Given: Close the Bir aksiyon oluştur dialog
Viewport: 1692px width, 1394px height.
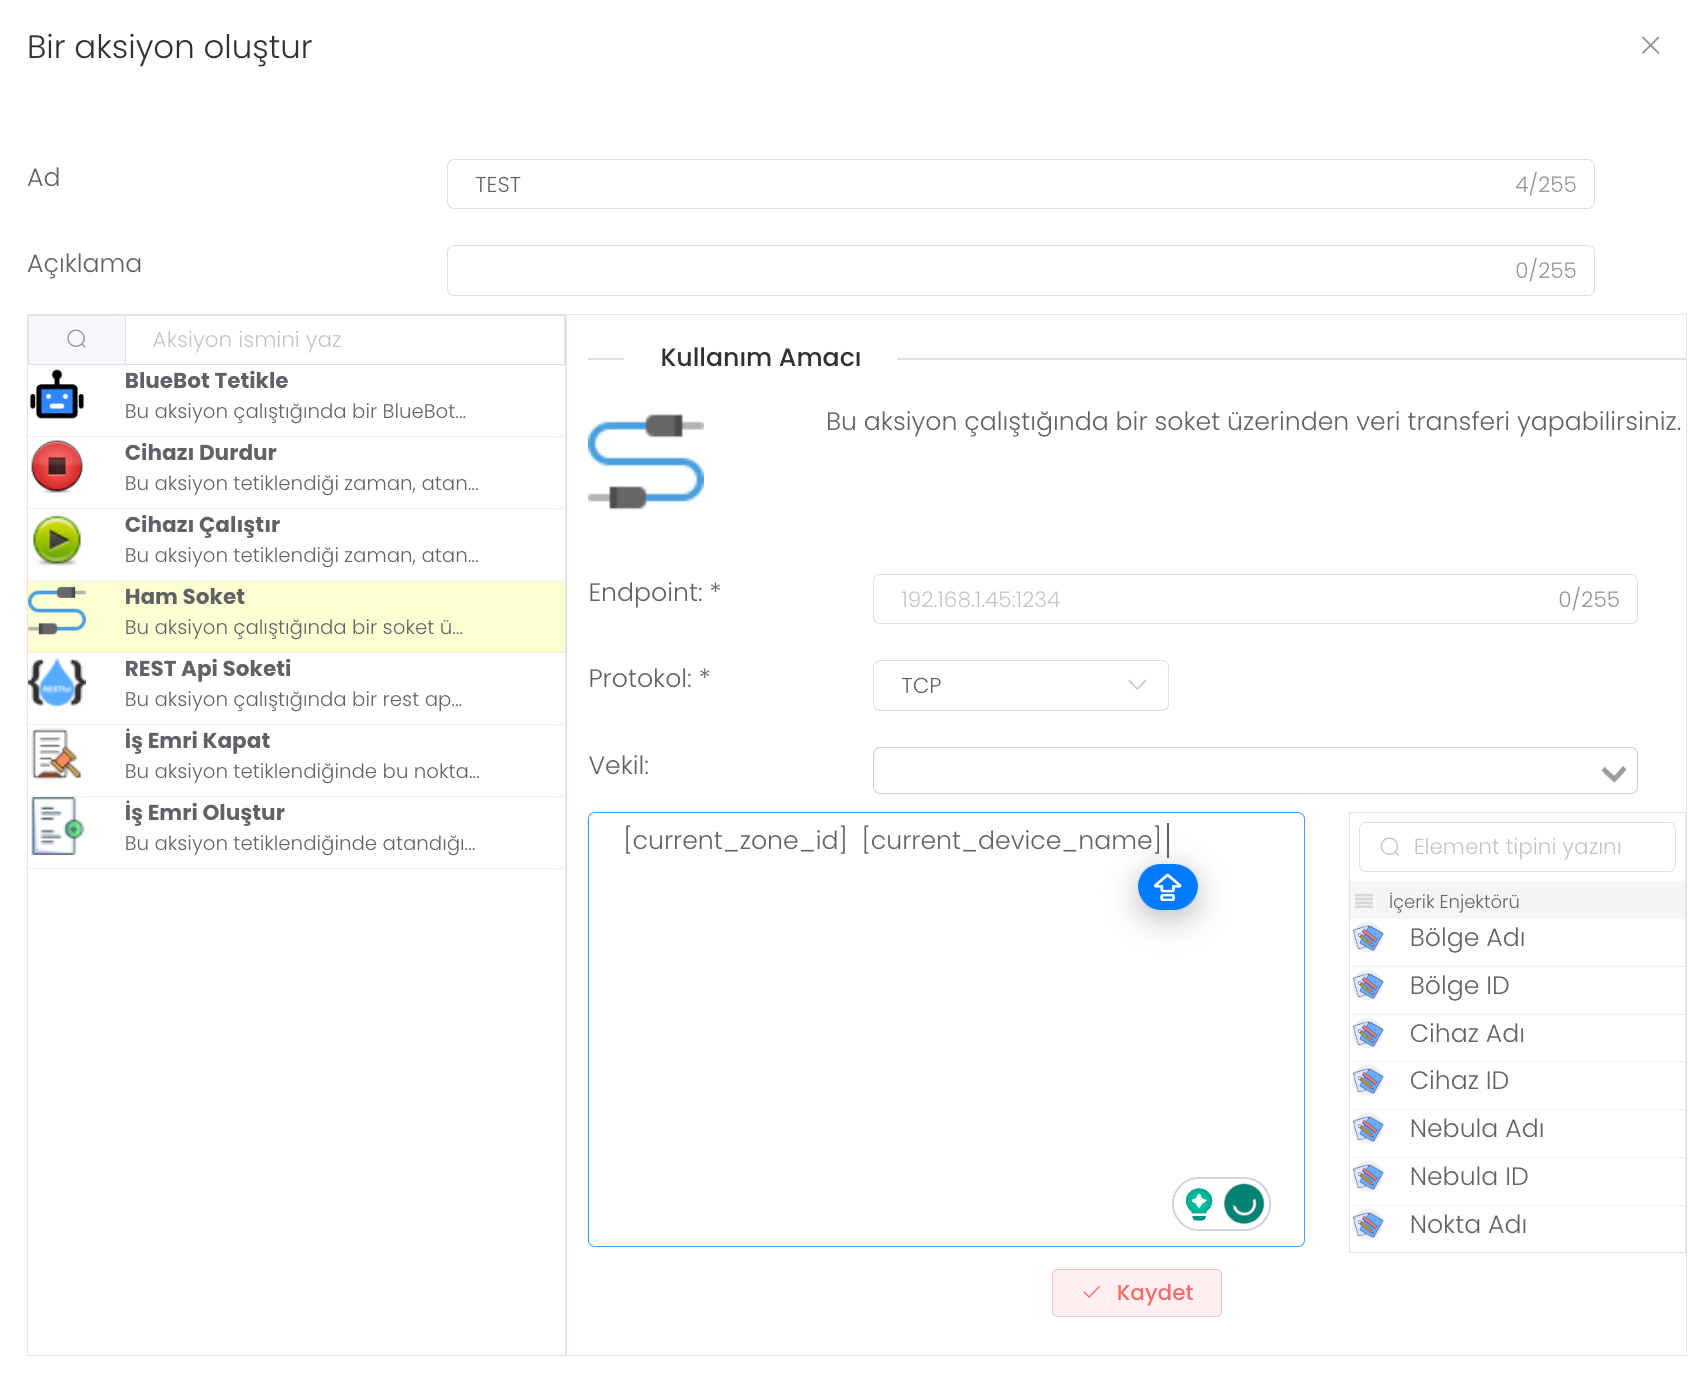Looking at the screenshot, I should 1650,46.
